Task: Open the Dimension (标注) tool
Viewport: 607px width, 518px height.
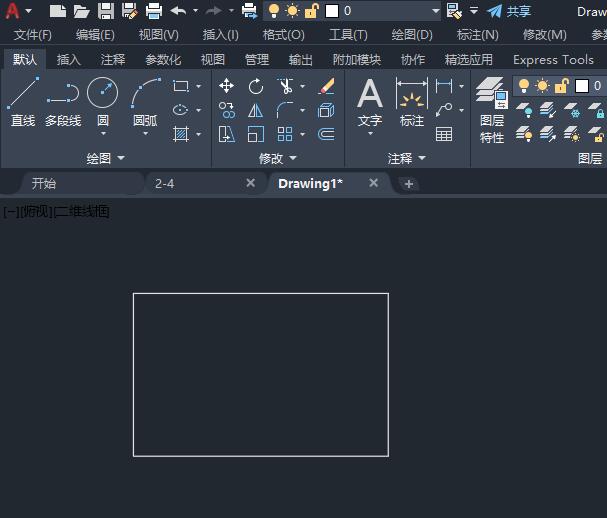Action: [412, 102]
